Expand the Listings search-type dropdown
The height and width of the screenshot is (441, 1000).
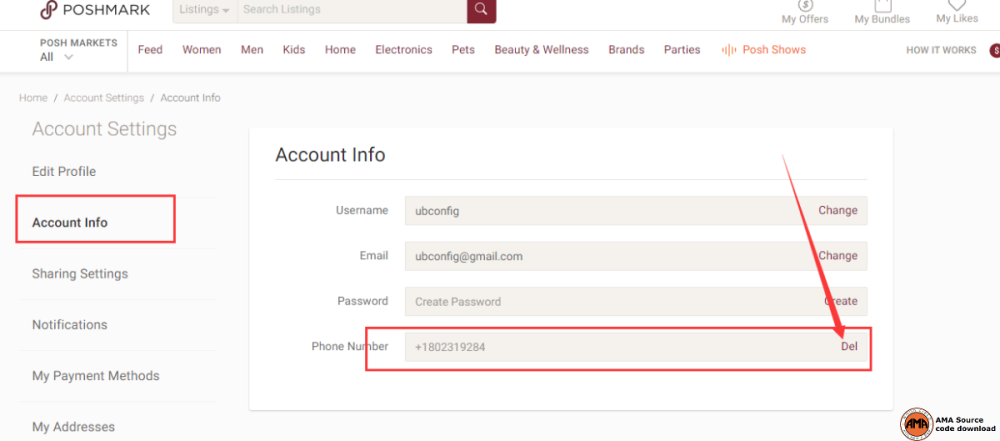coord(205,10)
